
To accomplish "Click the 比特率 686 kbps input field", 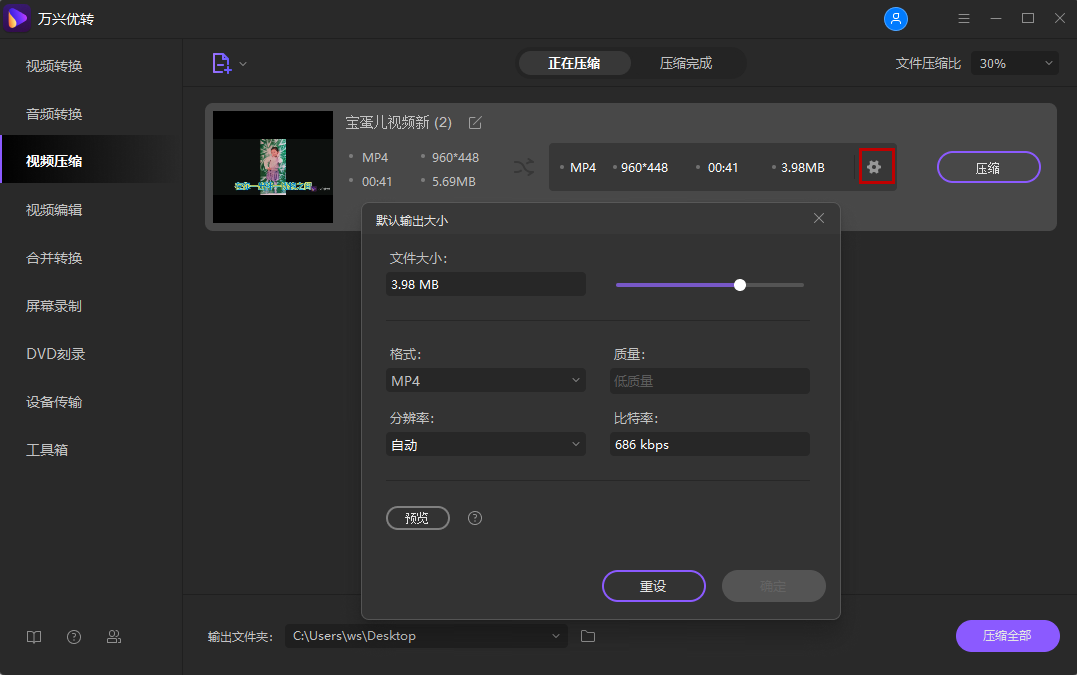I will [x=709, y=443].
